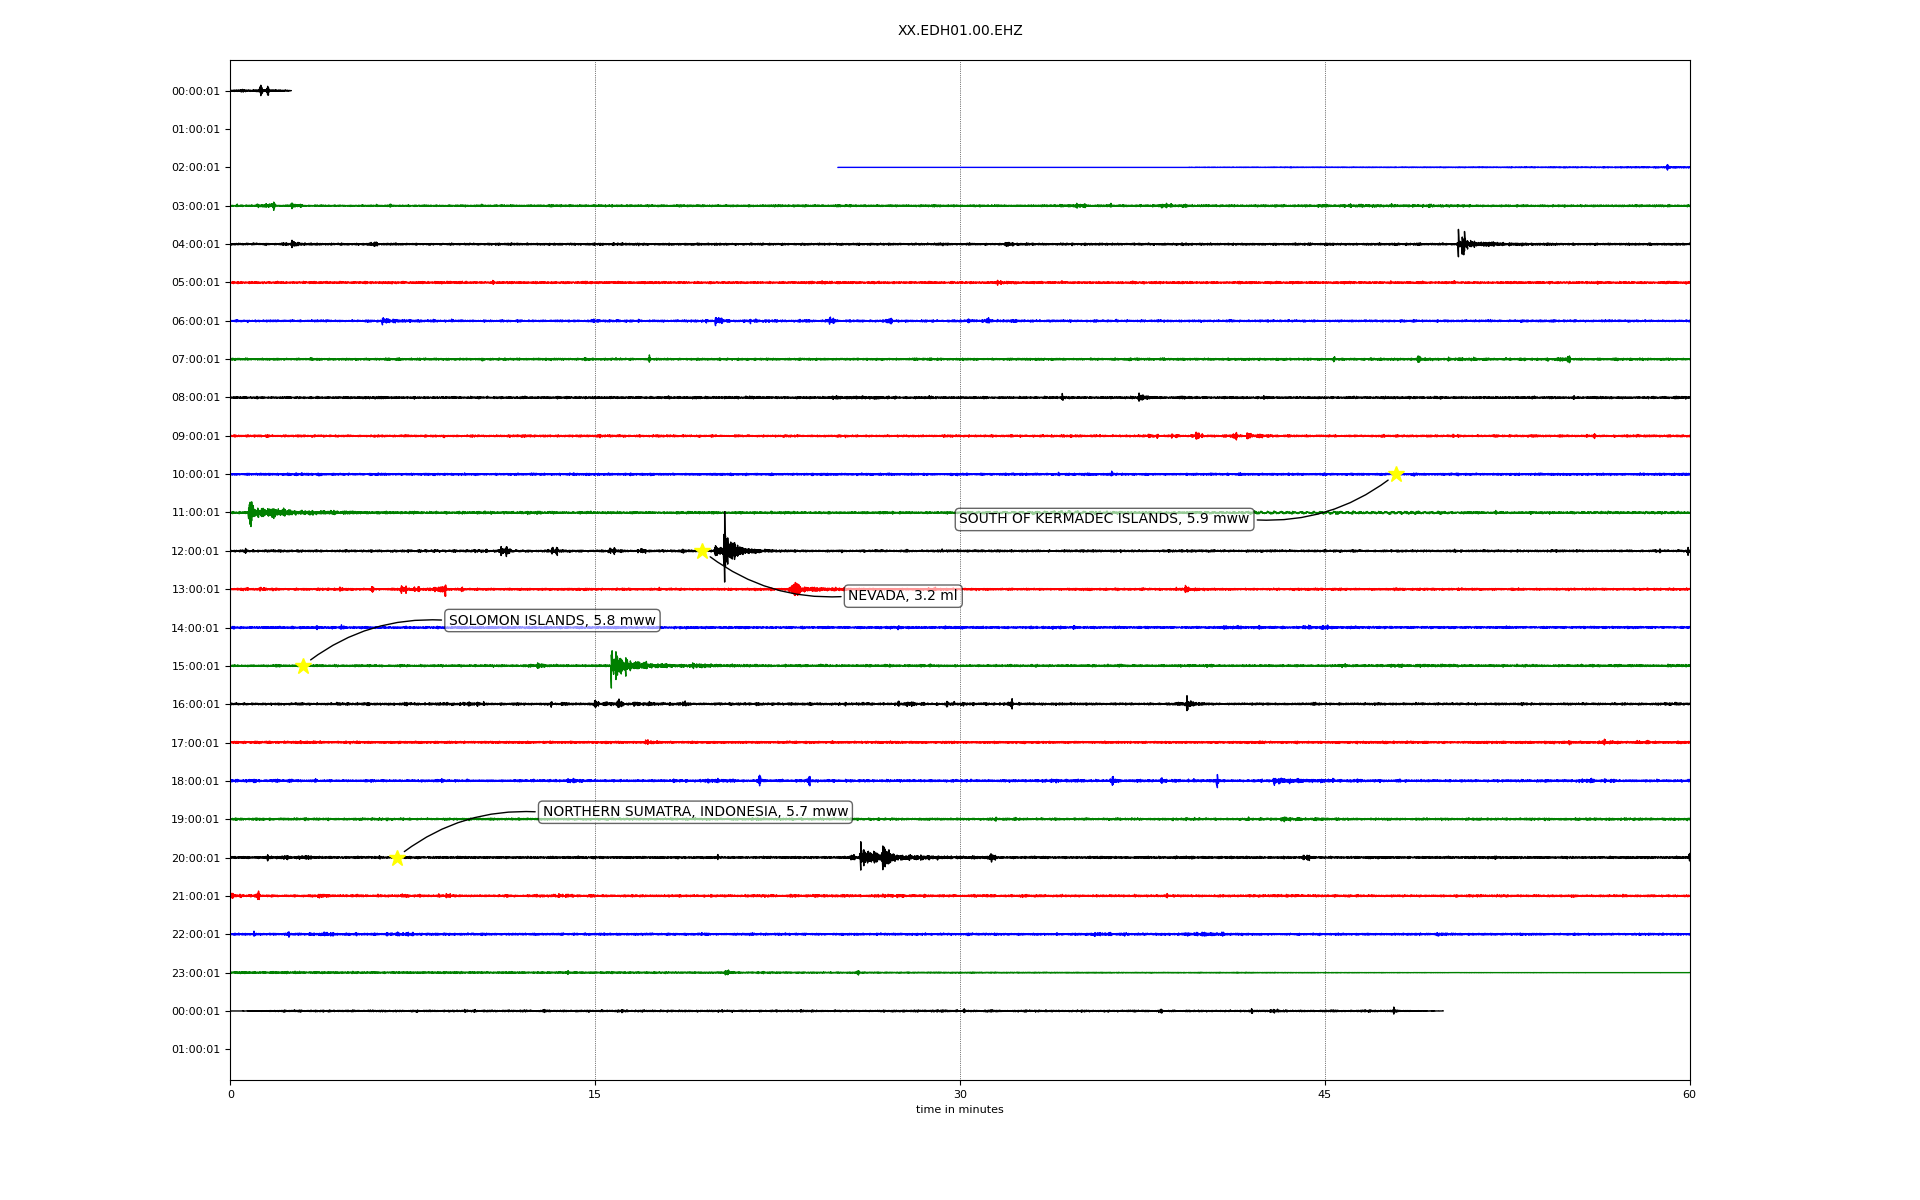Viewport: 1920px width, 1200px height.
Task: Click the black waveform burst on 20:00 trace
Action: [874, 857]
